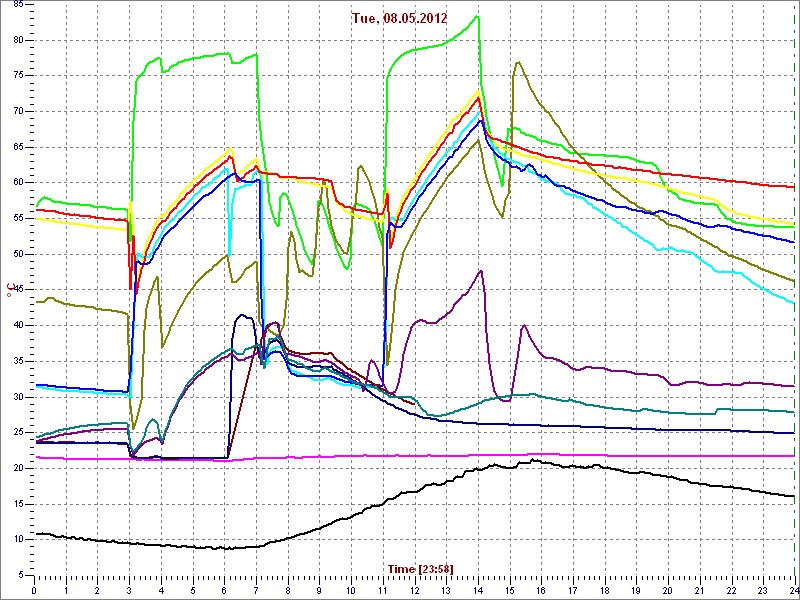This screenshot has width=800, height=600.
Task: Click hour '13' on the time axis
Action: tap(446, 590)
